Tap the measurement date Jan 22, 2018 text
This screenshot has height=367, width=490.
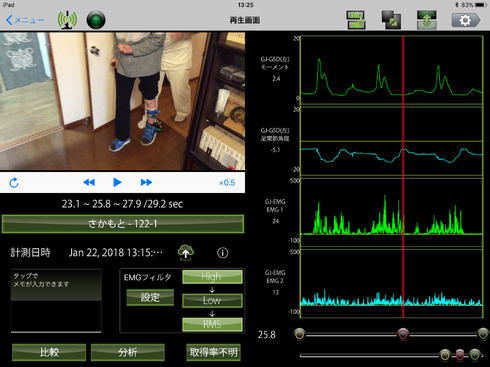[116, 253]
